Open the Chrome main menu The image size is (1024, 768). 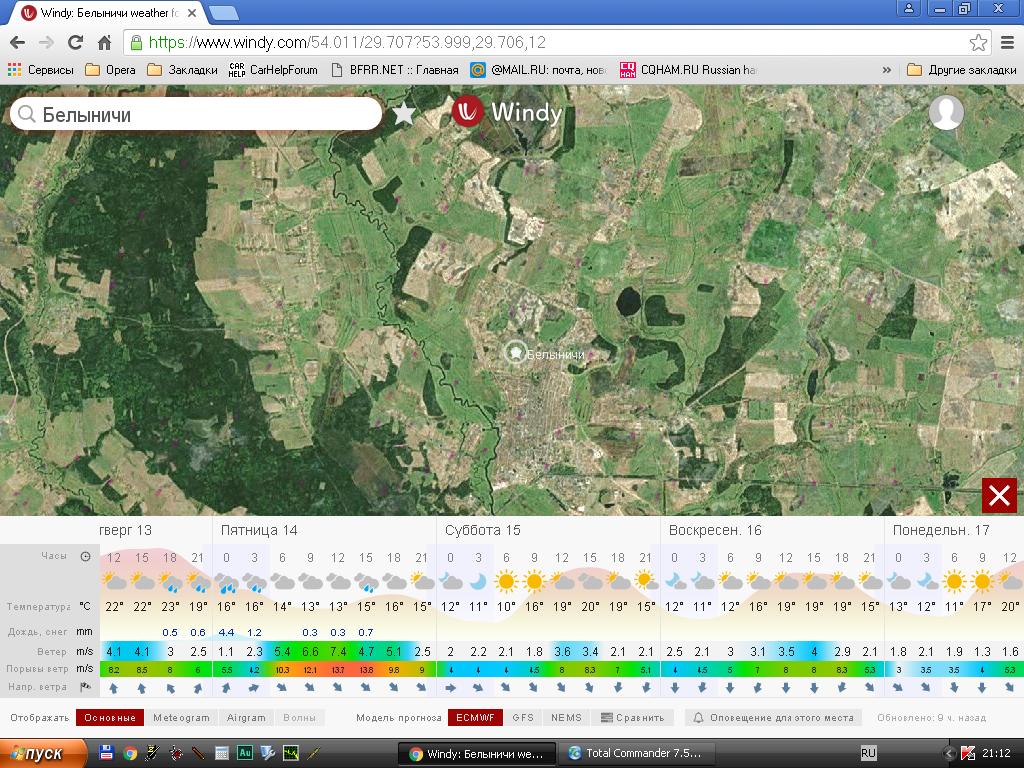(1007, 43)
